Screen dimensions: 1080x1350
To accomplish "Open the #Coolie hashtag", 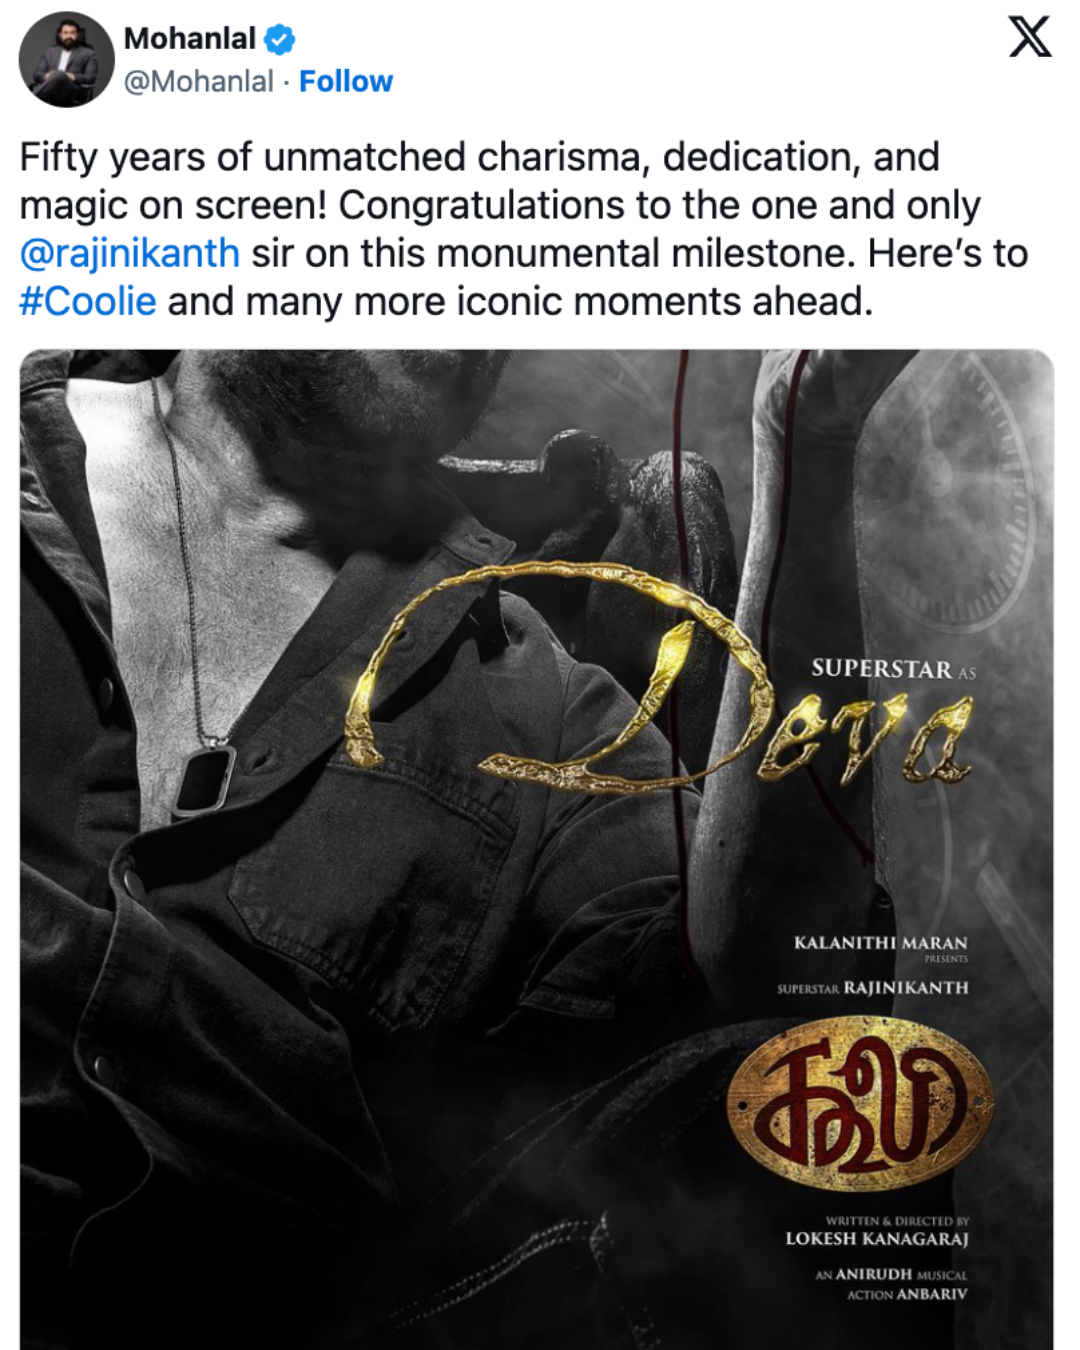I will pyautogui.click(x=88, y=301).
